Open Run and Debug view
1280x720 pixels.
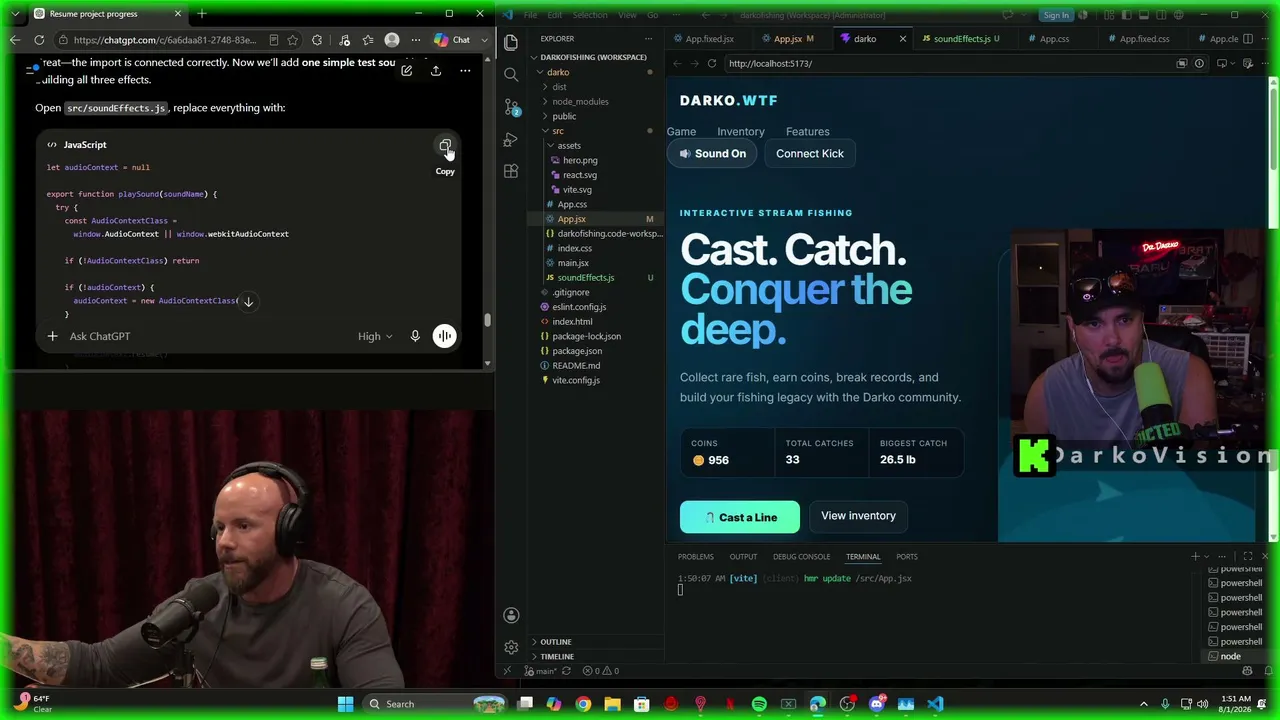tap(511, 139)
